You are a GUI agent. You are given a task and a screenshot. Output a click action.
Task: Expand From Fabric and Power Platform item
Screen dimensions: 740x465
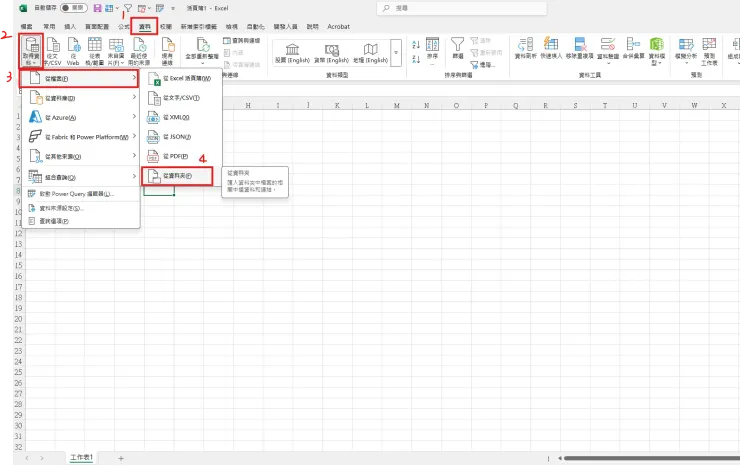tap(81, 137)
